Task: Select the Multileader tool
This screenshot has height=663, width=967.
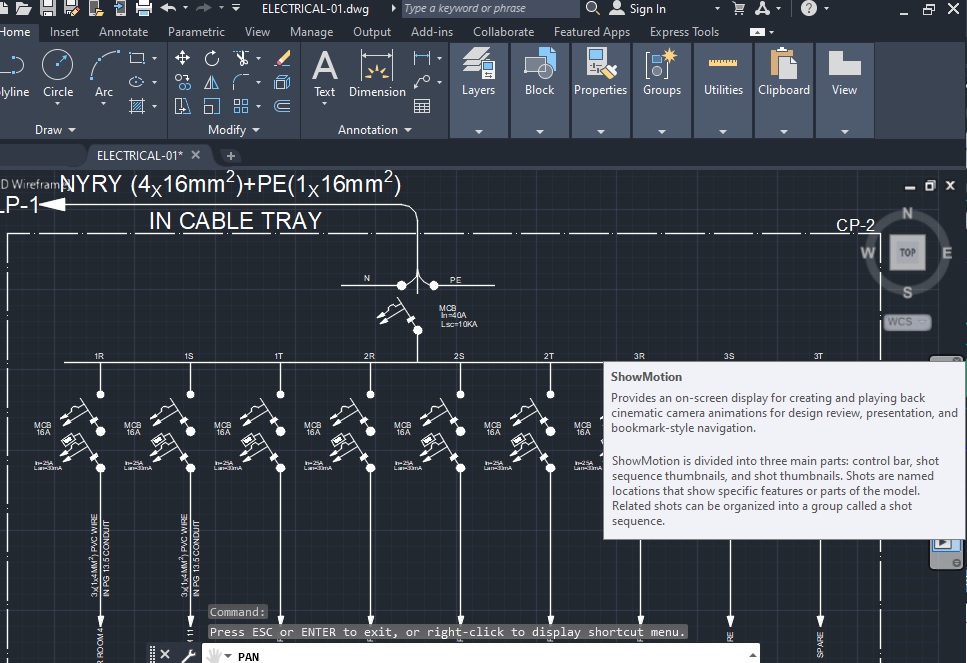Action: click(x=422, y=82)
